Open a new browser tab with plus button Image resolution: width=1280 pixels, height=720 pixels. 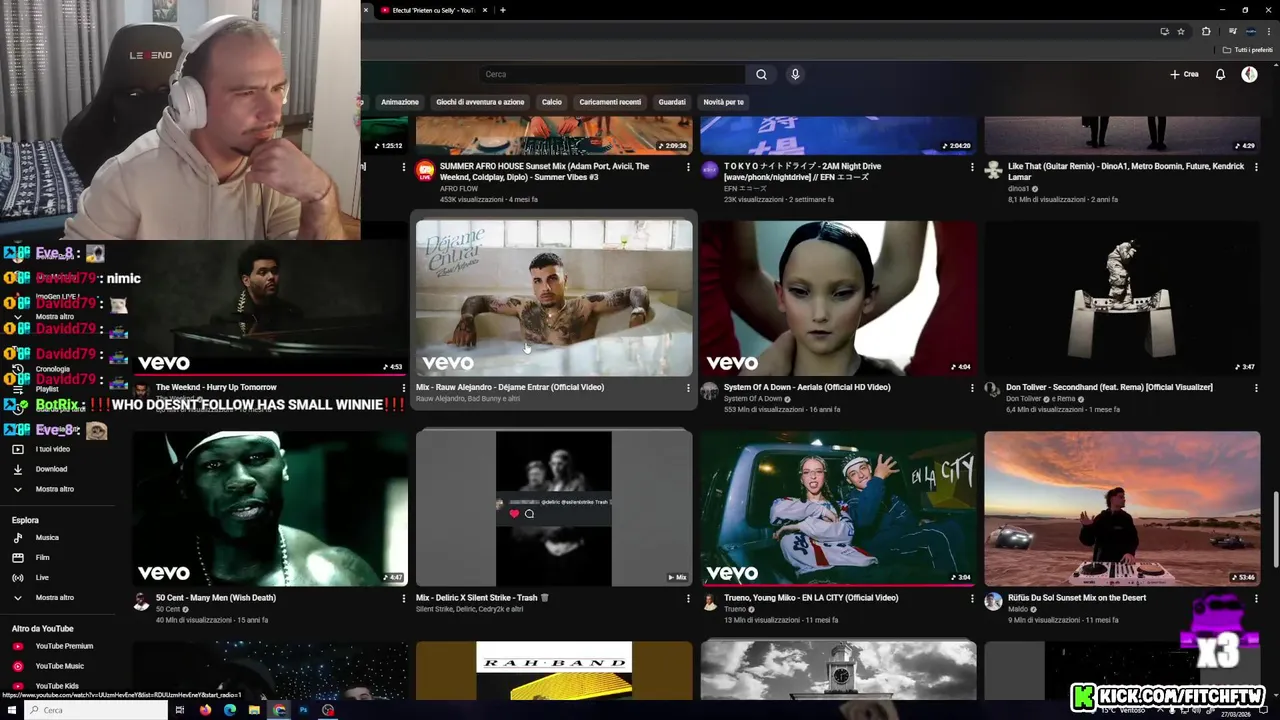click(502, 10)
